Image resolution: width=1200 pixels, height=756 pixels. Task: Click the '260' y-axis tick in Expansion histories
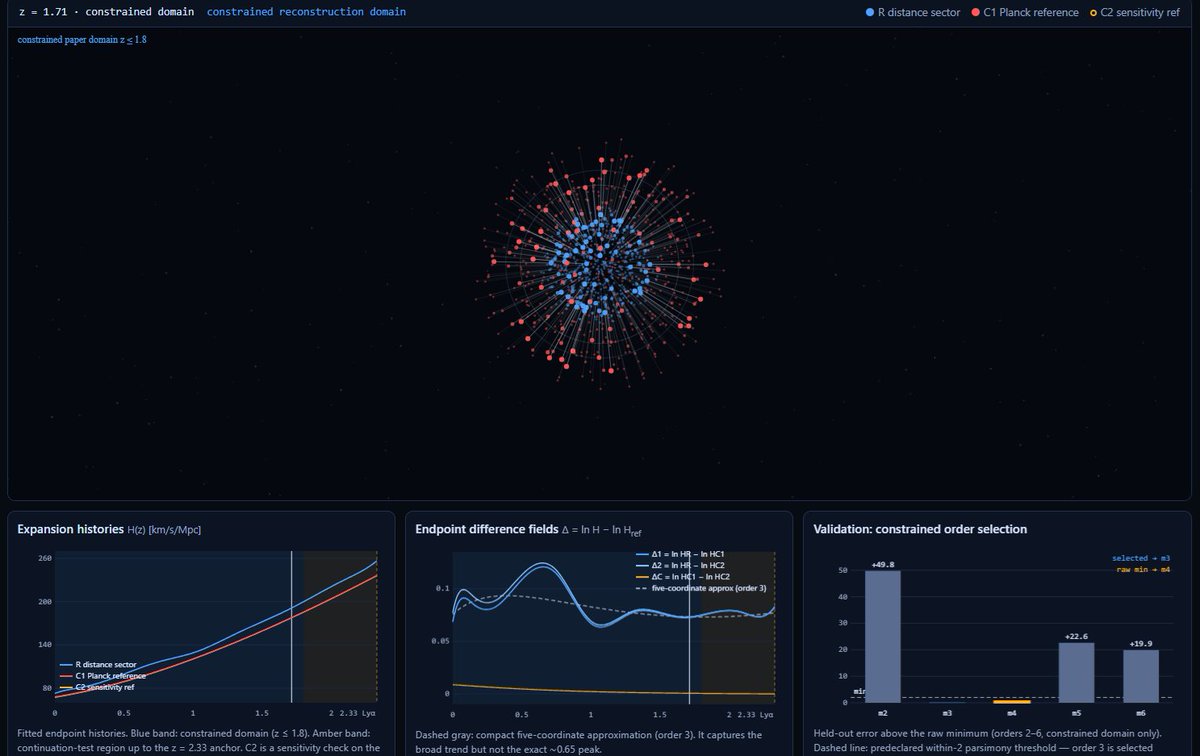click(45, 558)
